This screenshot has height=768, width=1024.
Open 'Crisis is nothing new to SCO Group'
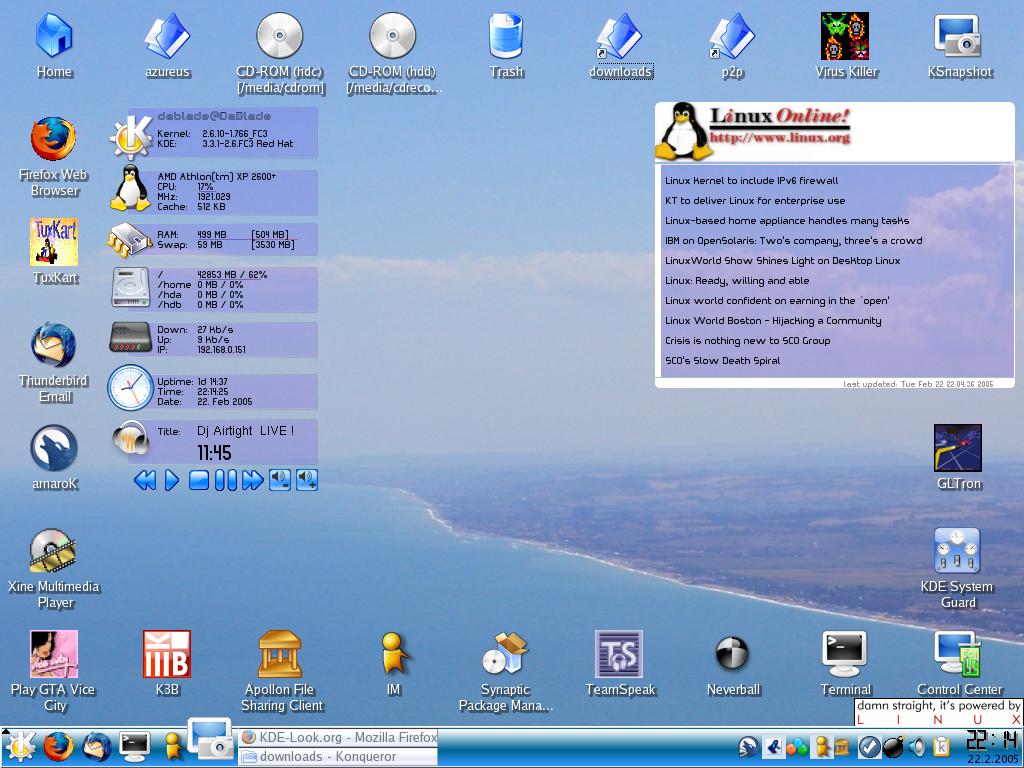pos(748,340)
